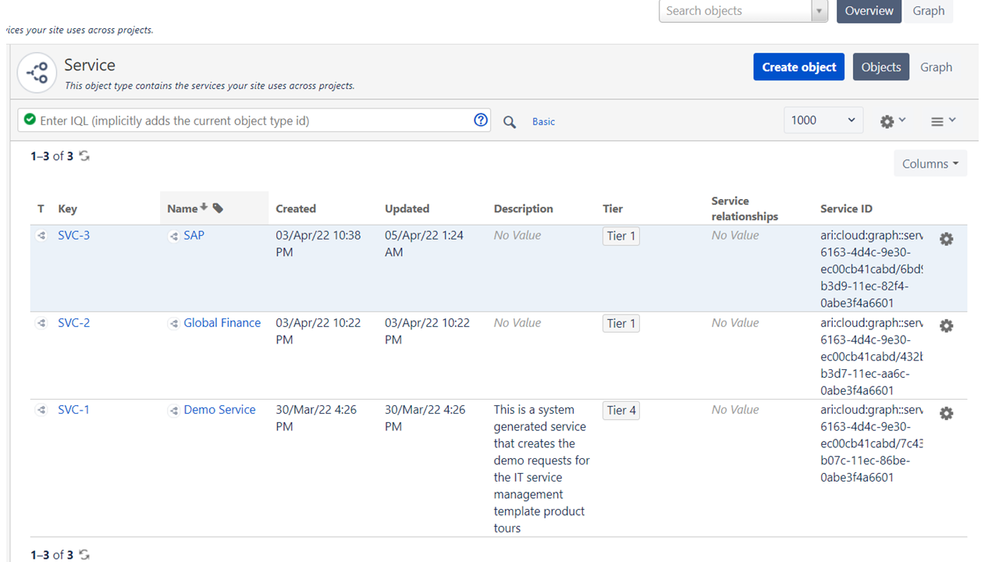Open the gear settings dropdown in toolbar
Image resolution: width=999 pixels, height=562 pixels.
(892, 120)
